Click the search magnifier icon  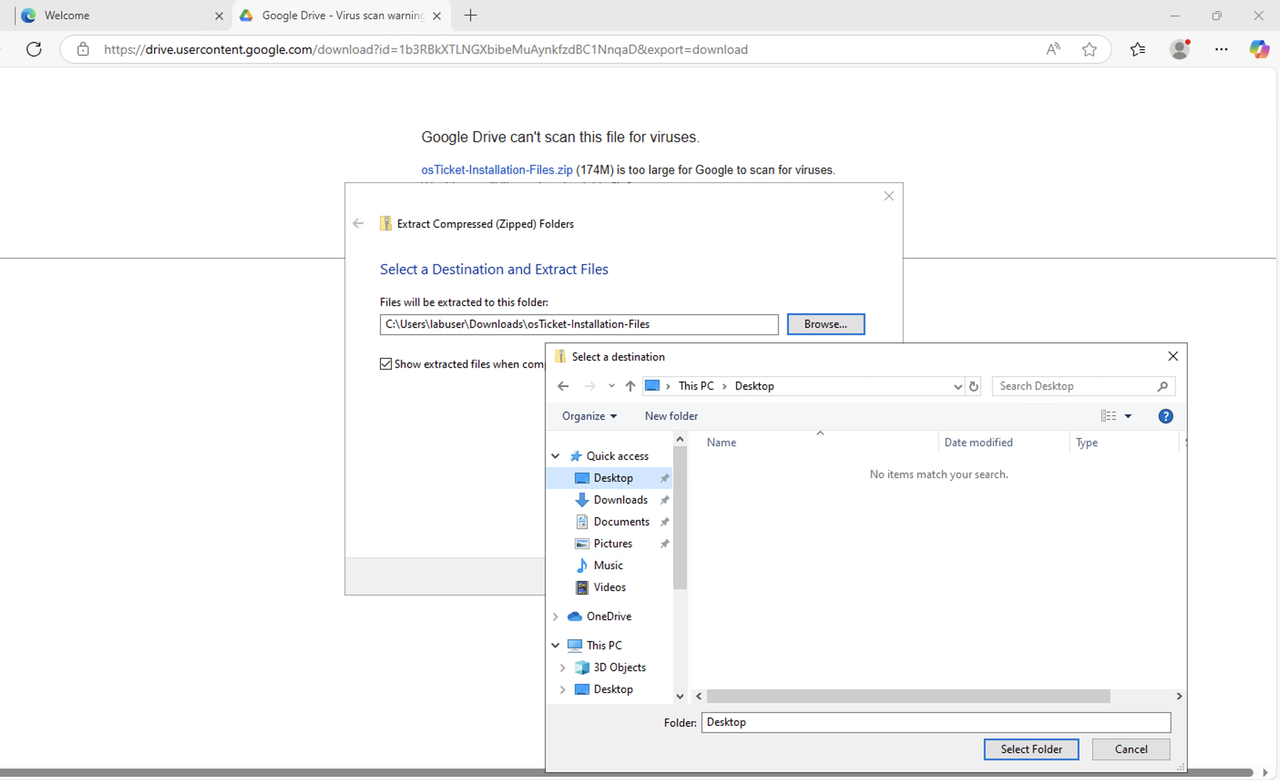click(1162, 386)
